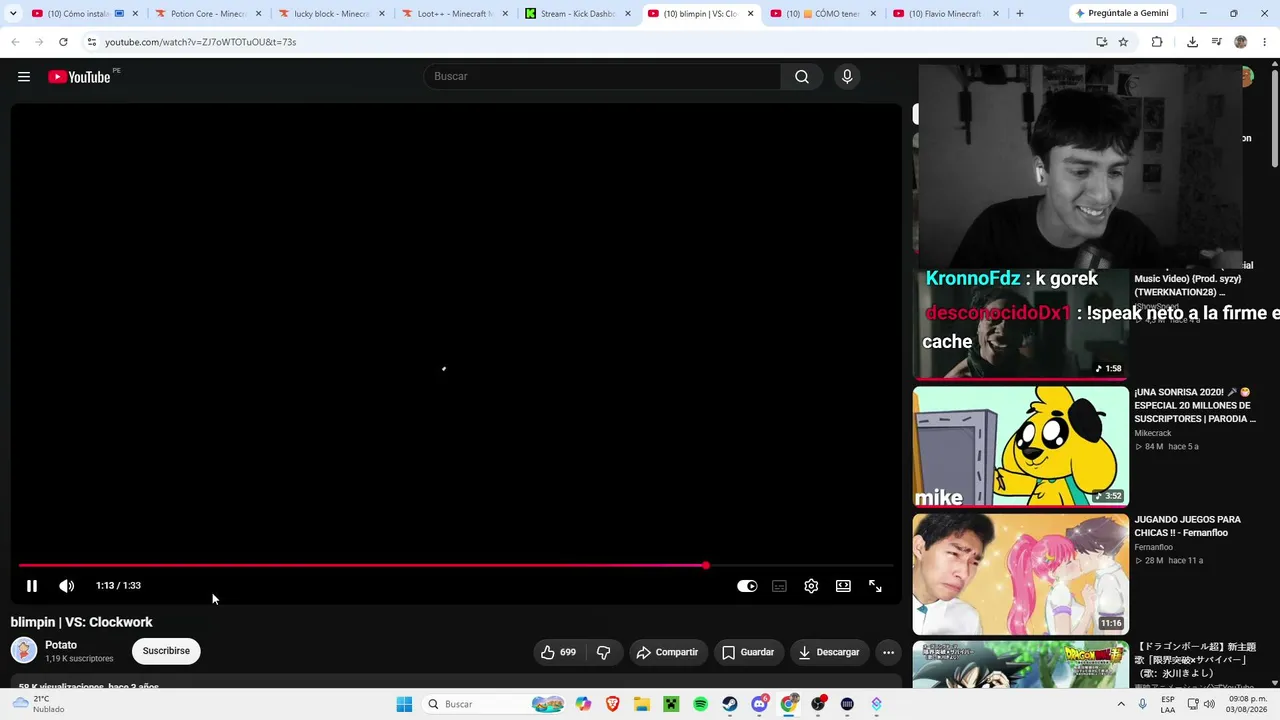Download the video with Descargar
Image resolution: width=1280 pixels, height=720 pixels.
(829, 652)
